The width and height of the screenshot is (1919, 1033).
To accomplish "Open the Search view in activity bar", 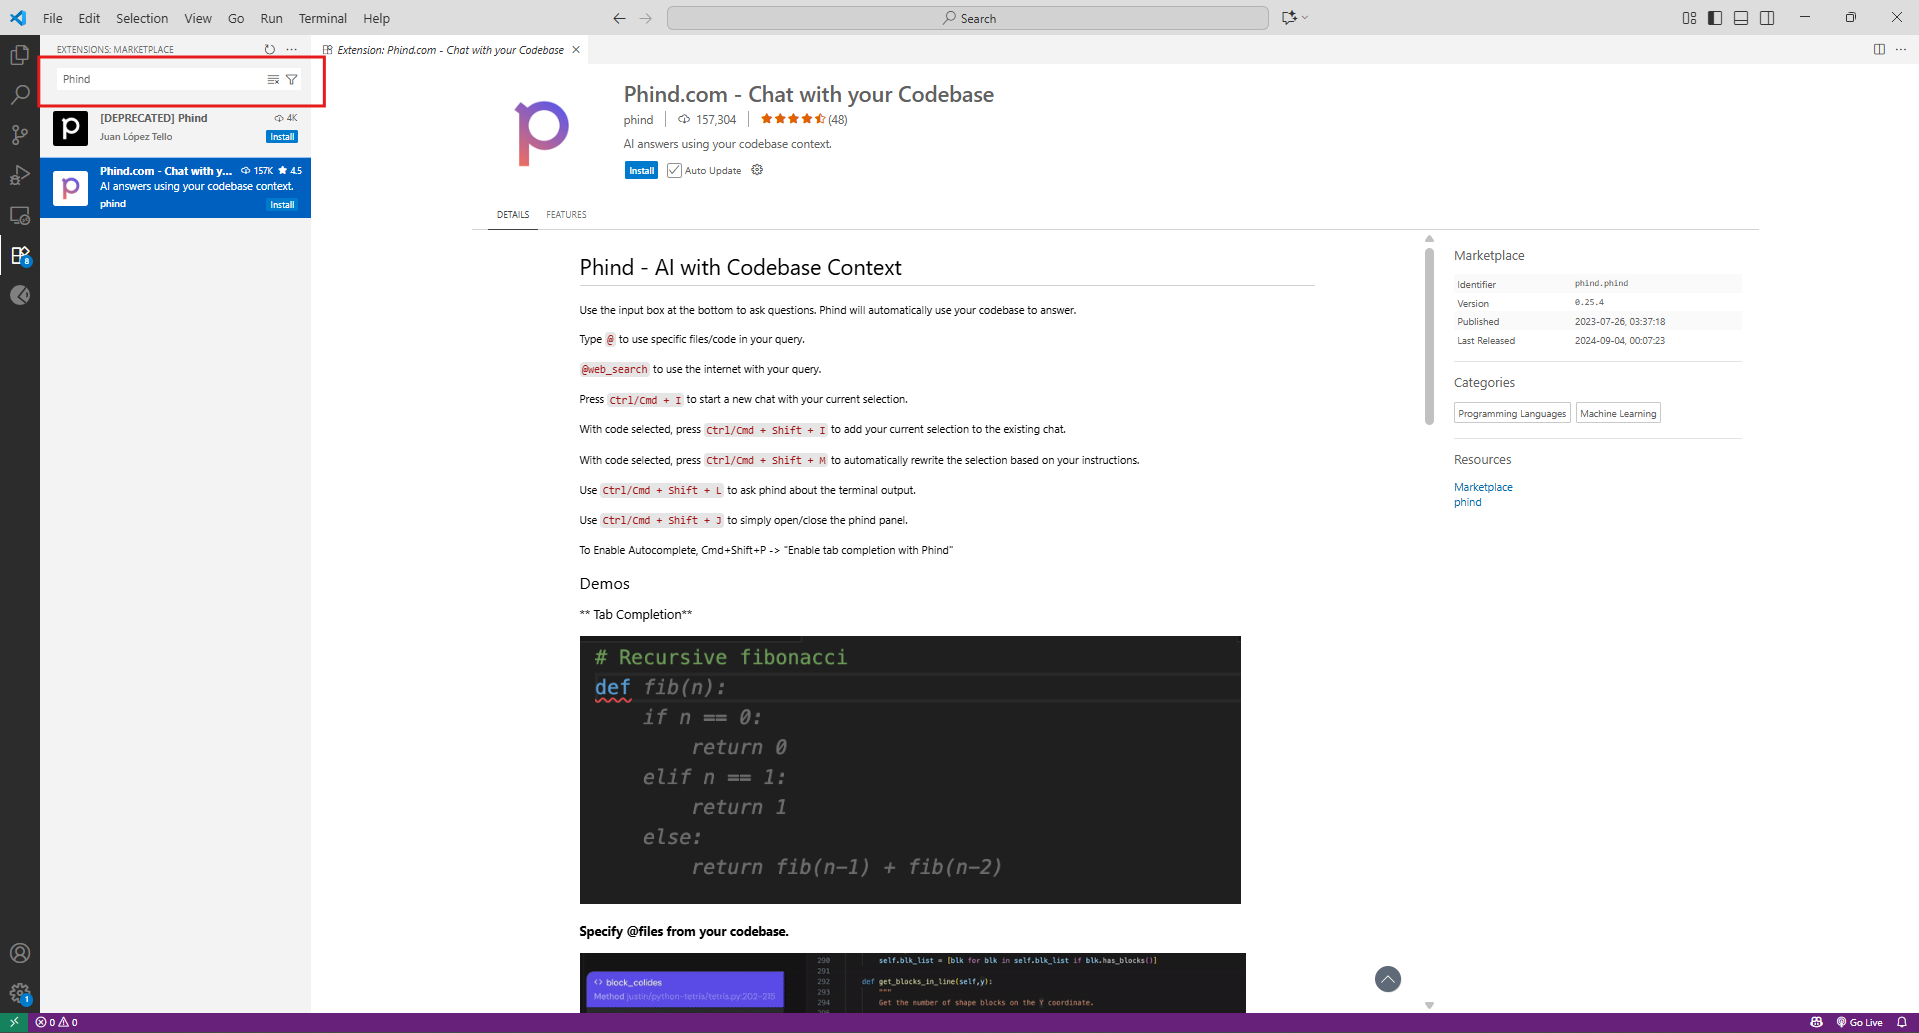I will (x=19, y=95).
